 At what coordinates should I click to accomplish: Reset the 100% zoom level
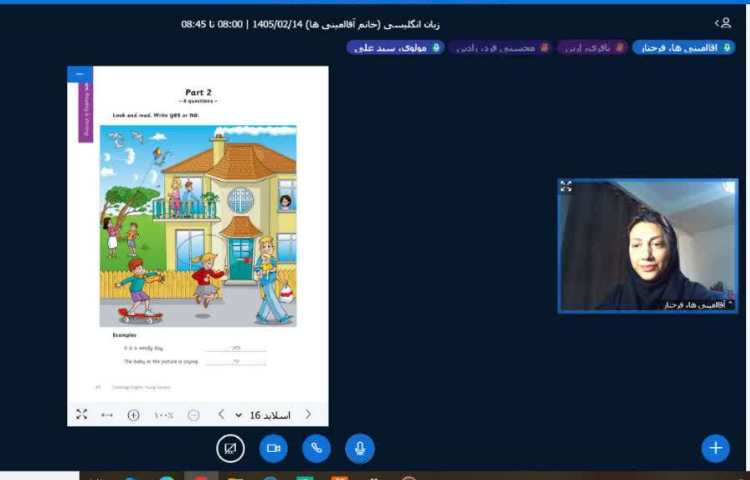click(x=164, y=415)
